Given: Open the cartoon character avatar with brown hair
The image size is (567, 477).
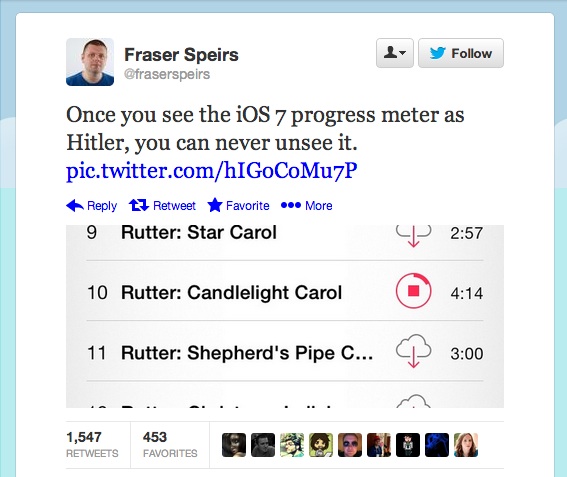Looking at the screenshot, I should [x=321, y=445].
